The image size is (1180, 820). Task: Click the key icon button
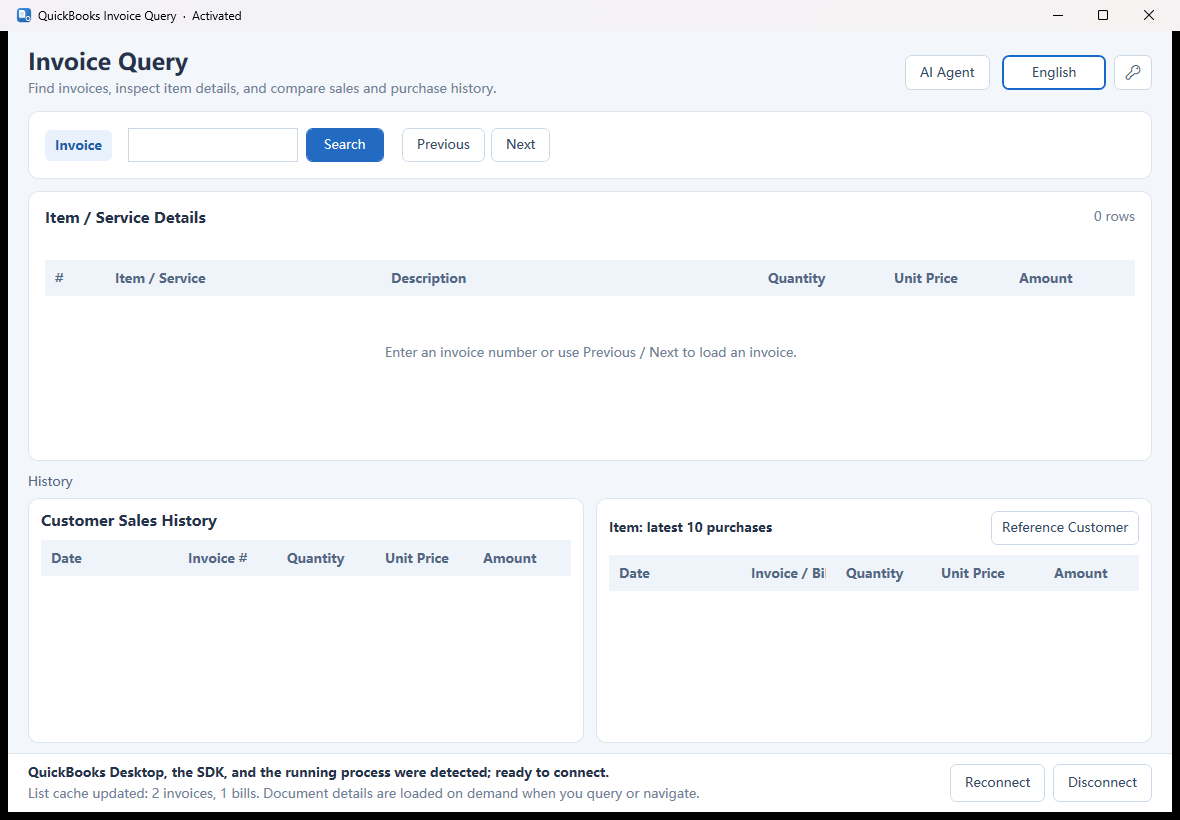click(x=1133, y=72)
